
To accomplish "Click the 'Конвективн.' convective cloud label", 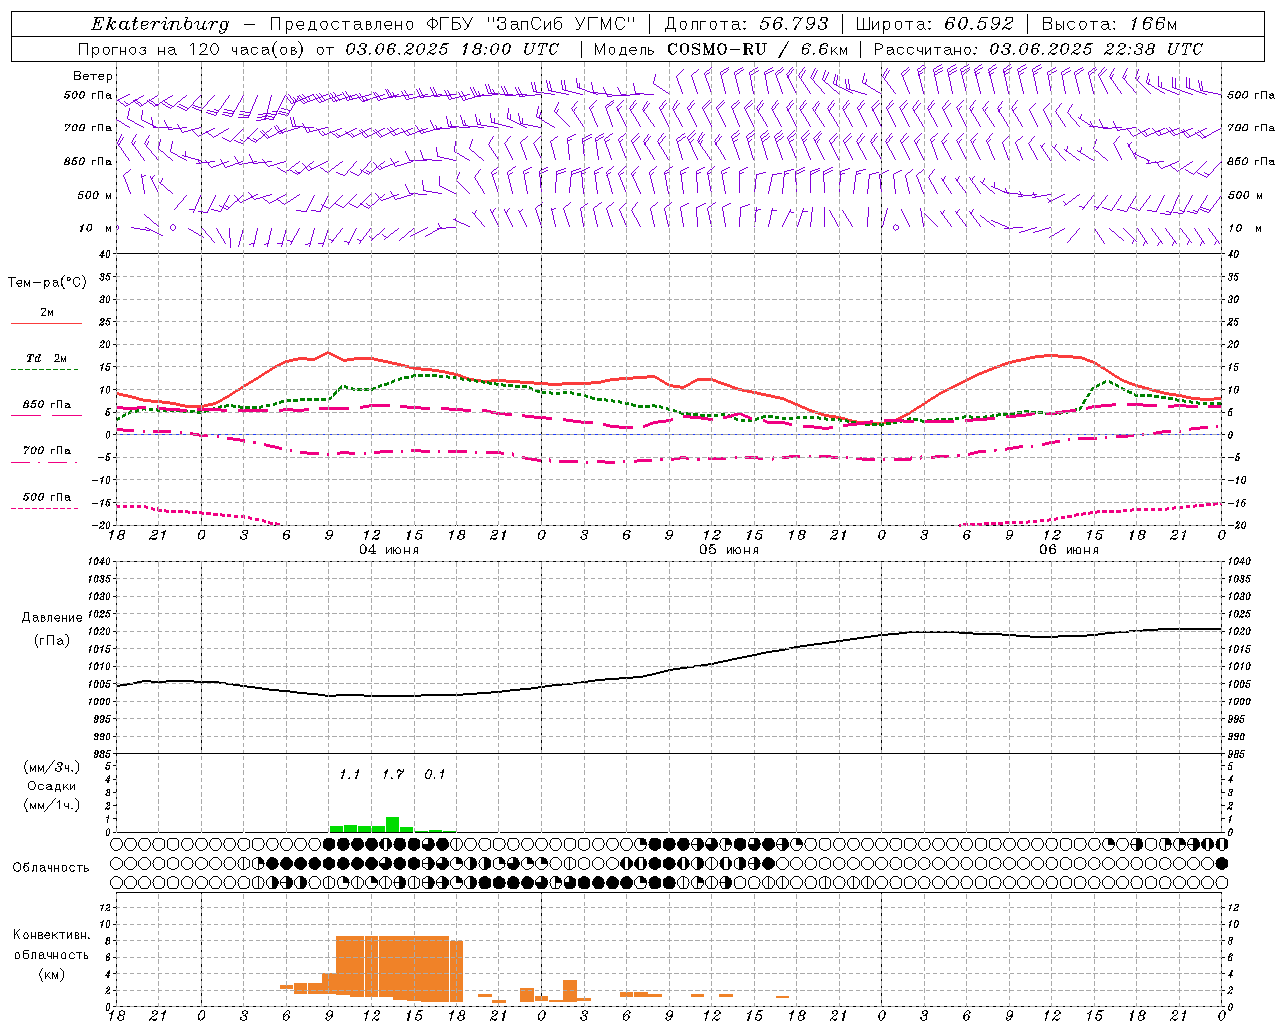I will 52,935.
